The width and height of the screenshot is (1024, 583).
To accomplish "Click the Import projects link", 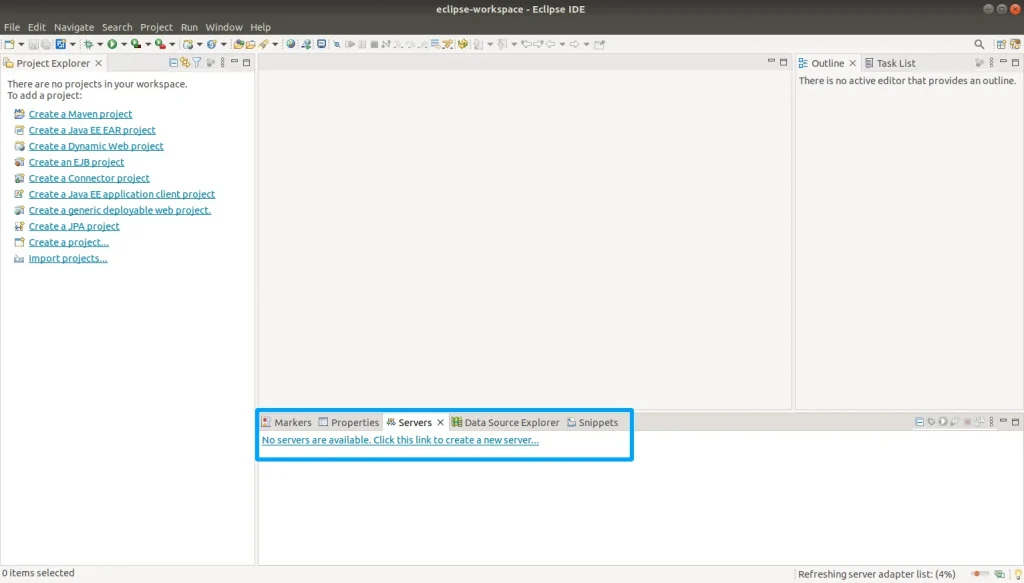I will (x=67, y=258).
